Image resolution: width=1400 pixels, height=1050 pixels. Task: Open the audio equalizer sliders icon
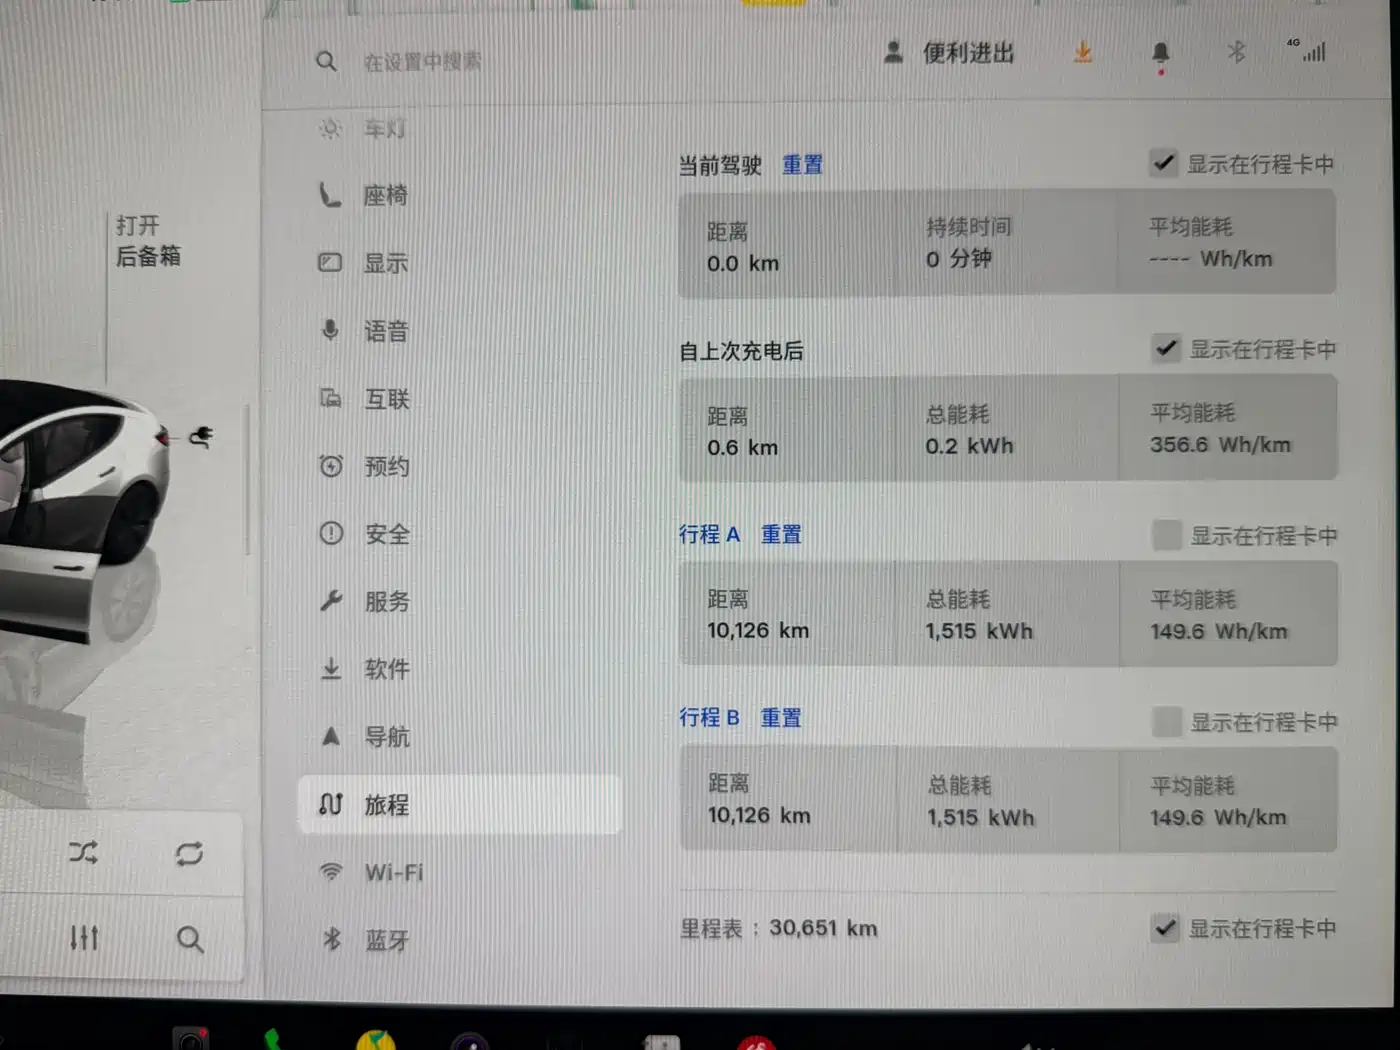point(84,938)
